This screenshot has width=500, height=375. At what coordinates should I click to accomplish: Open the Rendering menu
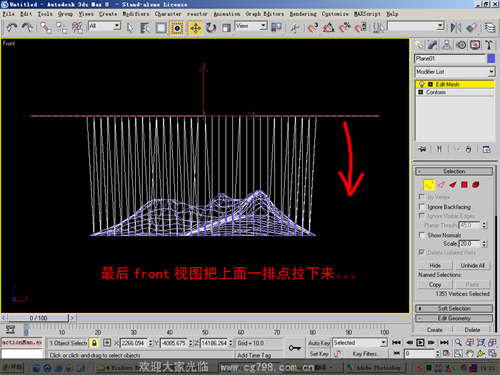pyautogui.click(x=303, y=14)
